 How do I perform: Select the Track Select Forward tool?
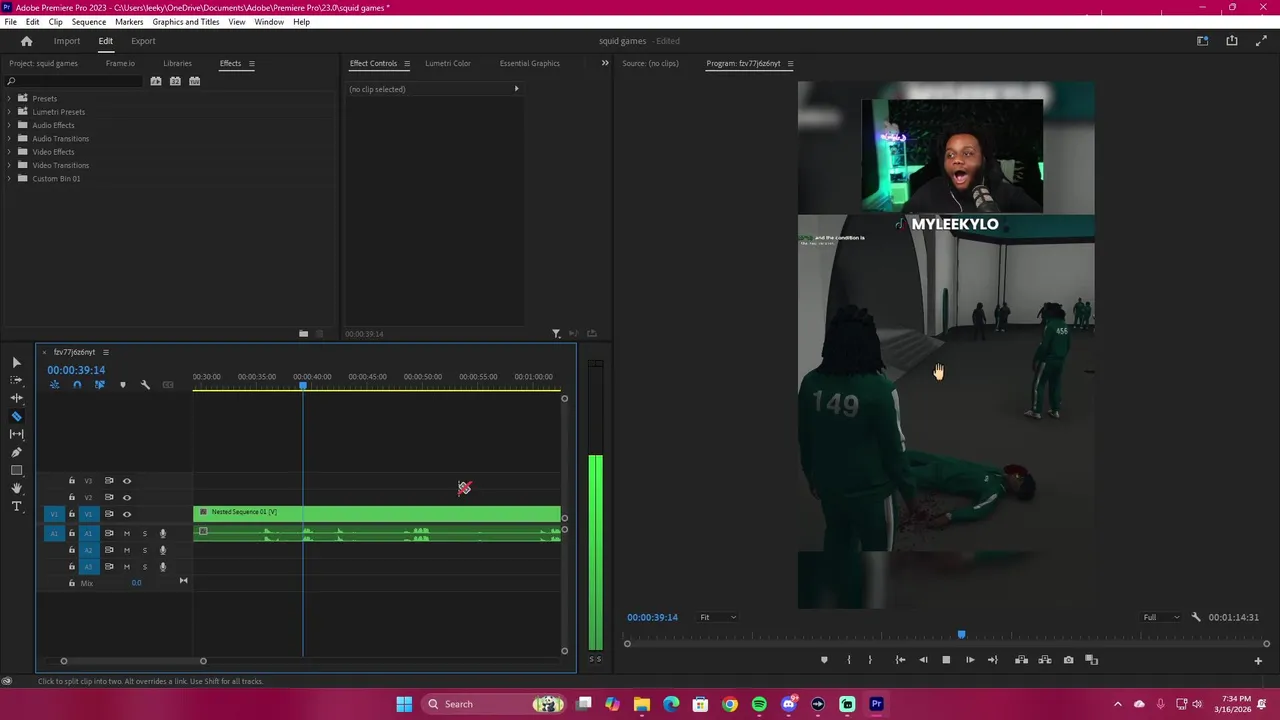[16, 380]
